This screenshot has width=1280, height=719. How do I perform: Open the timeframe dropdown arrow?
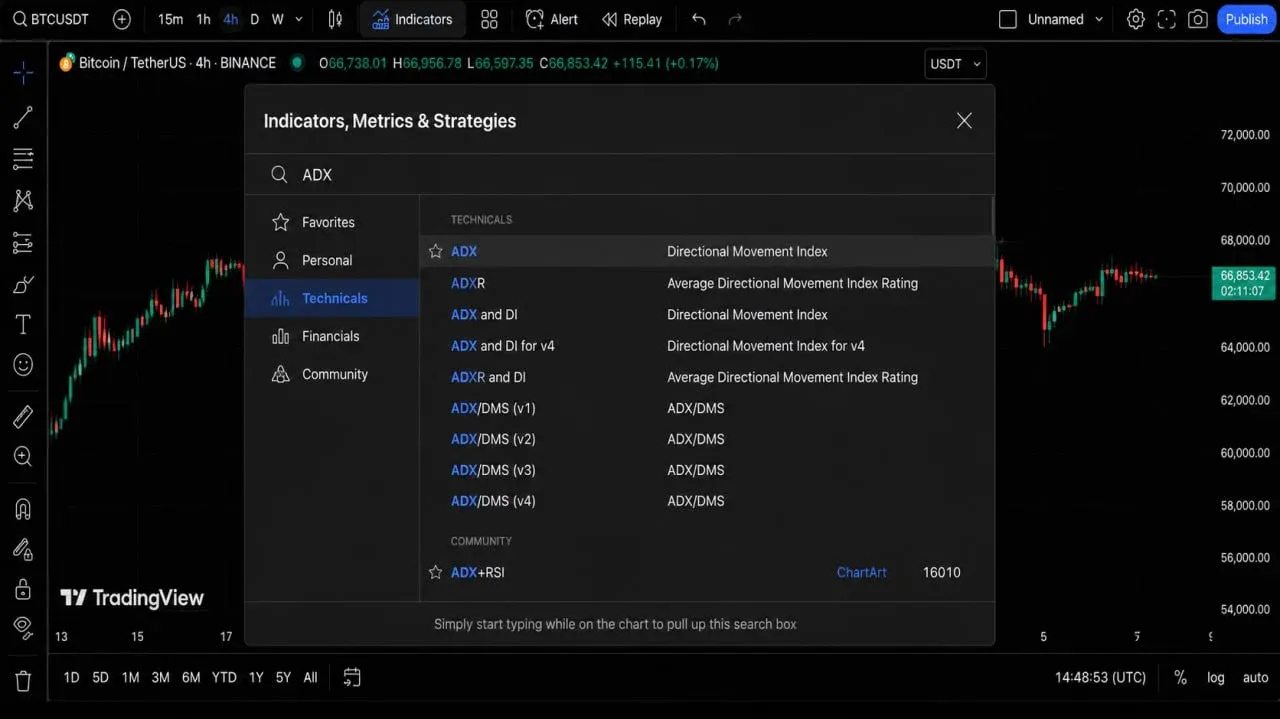click(298, 19)
